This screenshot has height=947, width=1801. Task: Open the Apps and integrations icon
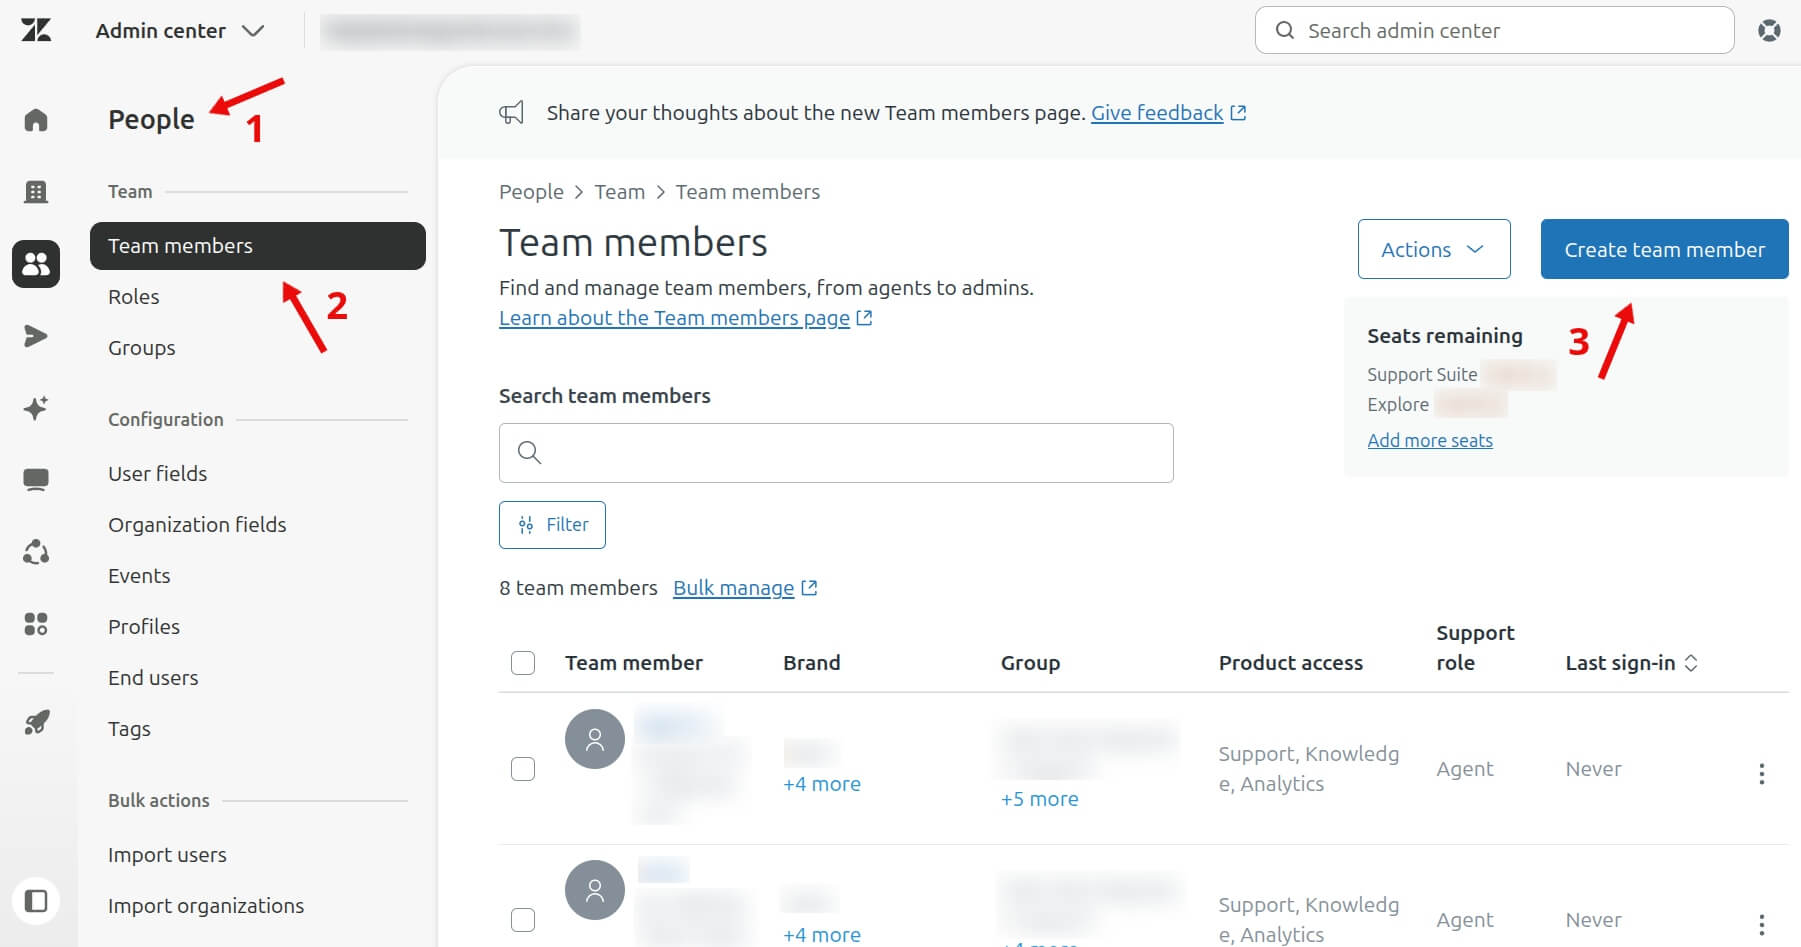point(36,624)
